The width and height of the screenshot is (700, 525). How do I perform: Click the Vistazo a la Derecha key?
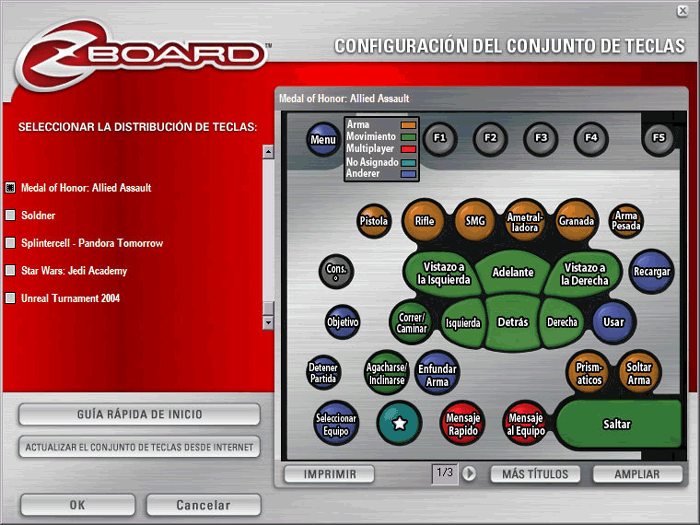click(584, 273)
